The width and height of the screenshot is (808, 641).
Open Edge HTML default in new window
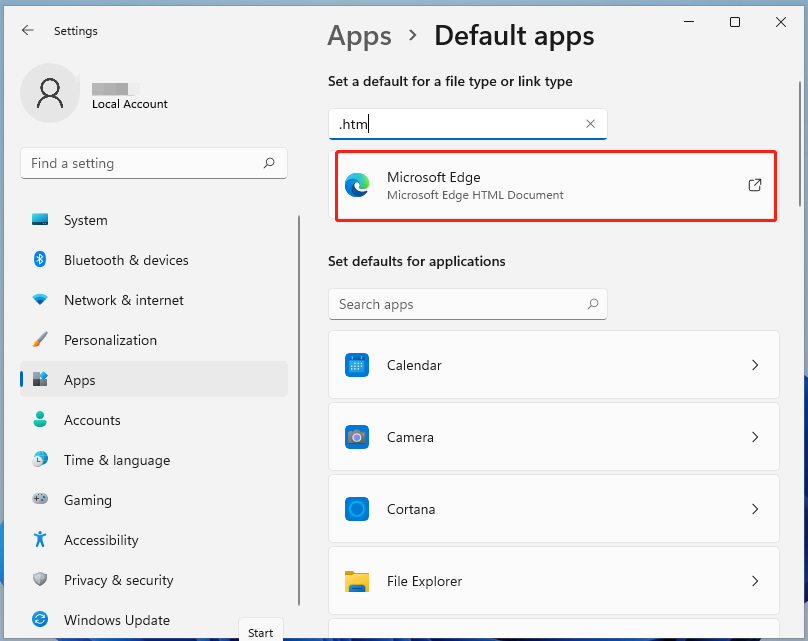tap(754, 185)
